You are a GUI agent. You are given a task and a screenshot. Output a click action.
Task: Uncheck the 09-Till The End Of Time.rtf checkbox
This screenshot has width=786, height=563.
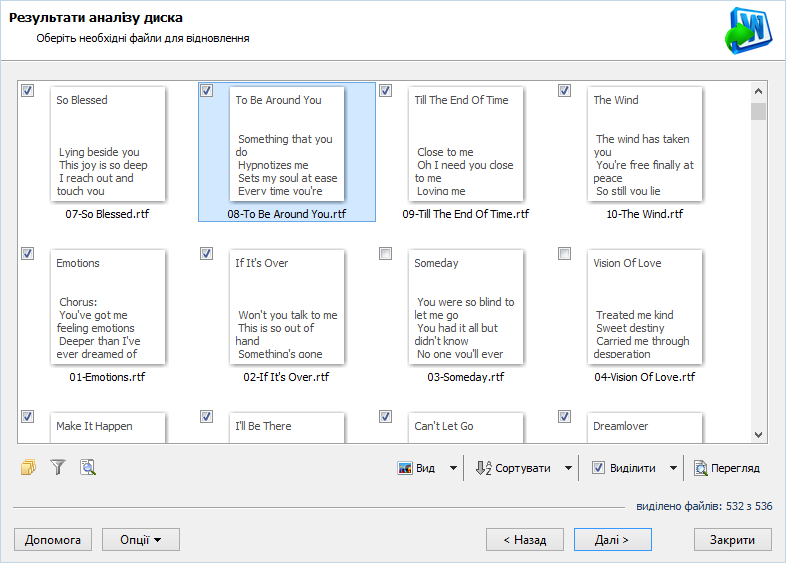(x=385, y=91)
